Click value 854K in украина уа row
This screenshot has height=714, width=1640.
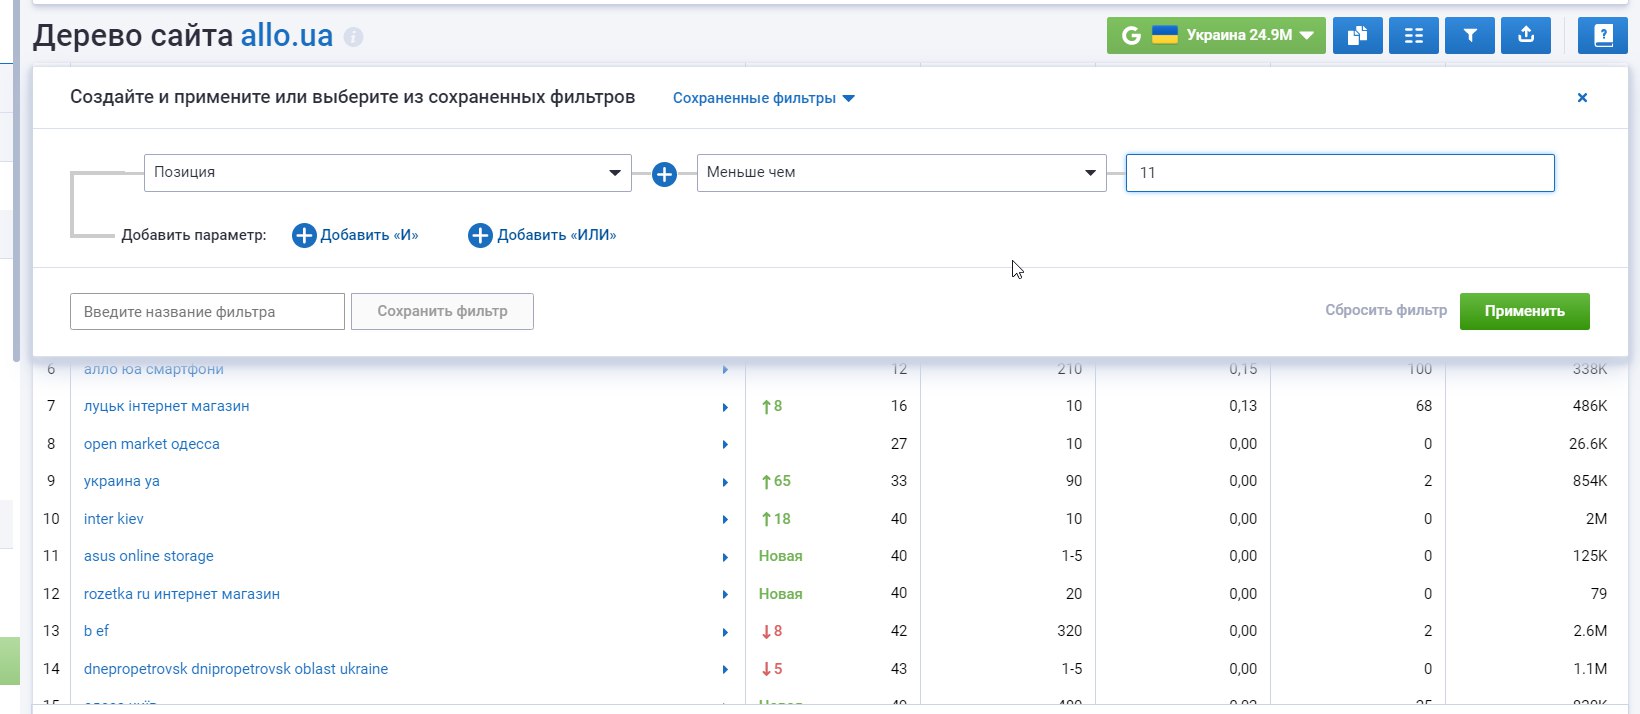click(1590, 481)
